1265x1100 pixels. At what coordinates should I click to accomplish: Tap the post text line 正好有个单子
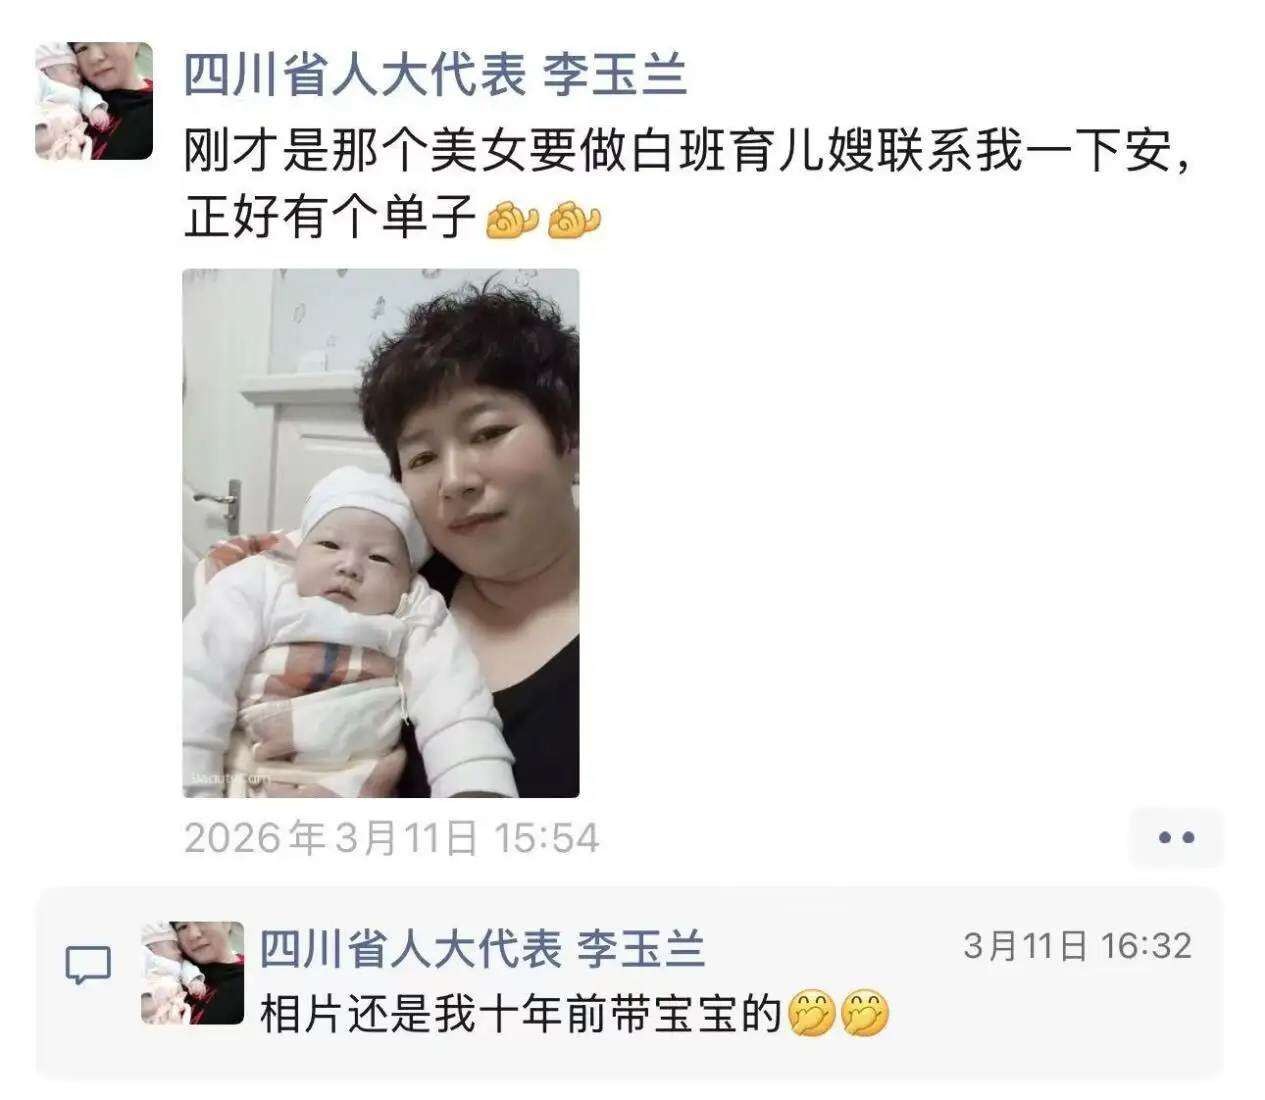pyautogui.click(x=329, y=219)
